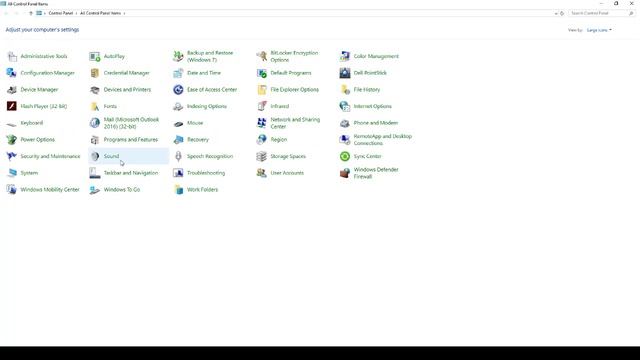Open Speech Recognition icon
Viewport: 640px width, 360px height.
(x=178, y=156)
